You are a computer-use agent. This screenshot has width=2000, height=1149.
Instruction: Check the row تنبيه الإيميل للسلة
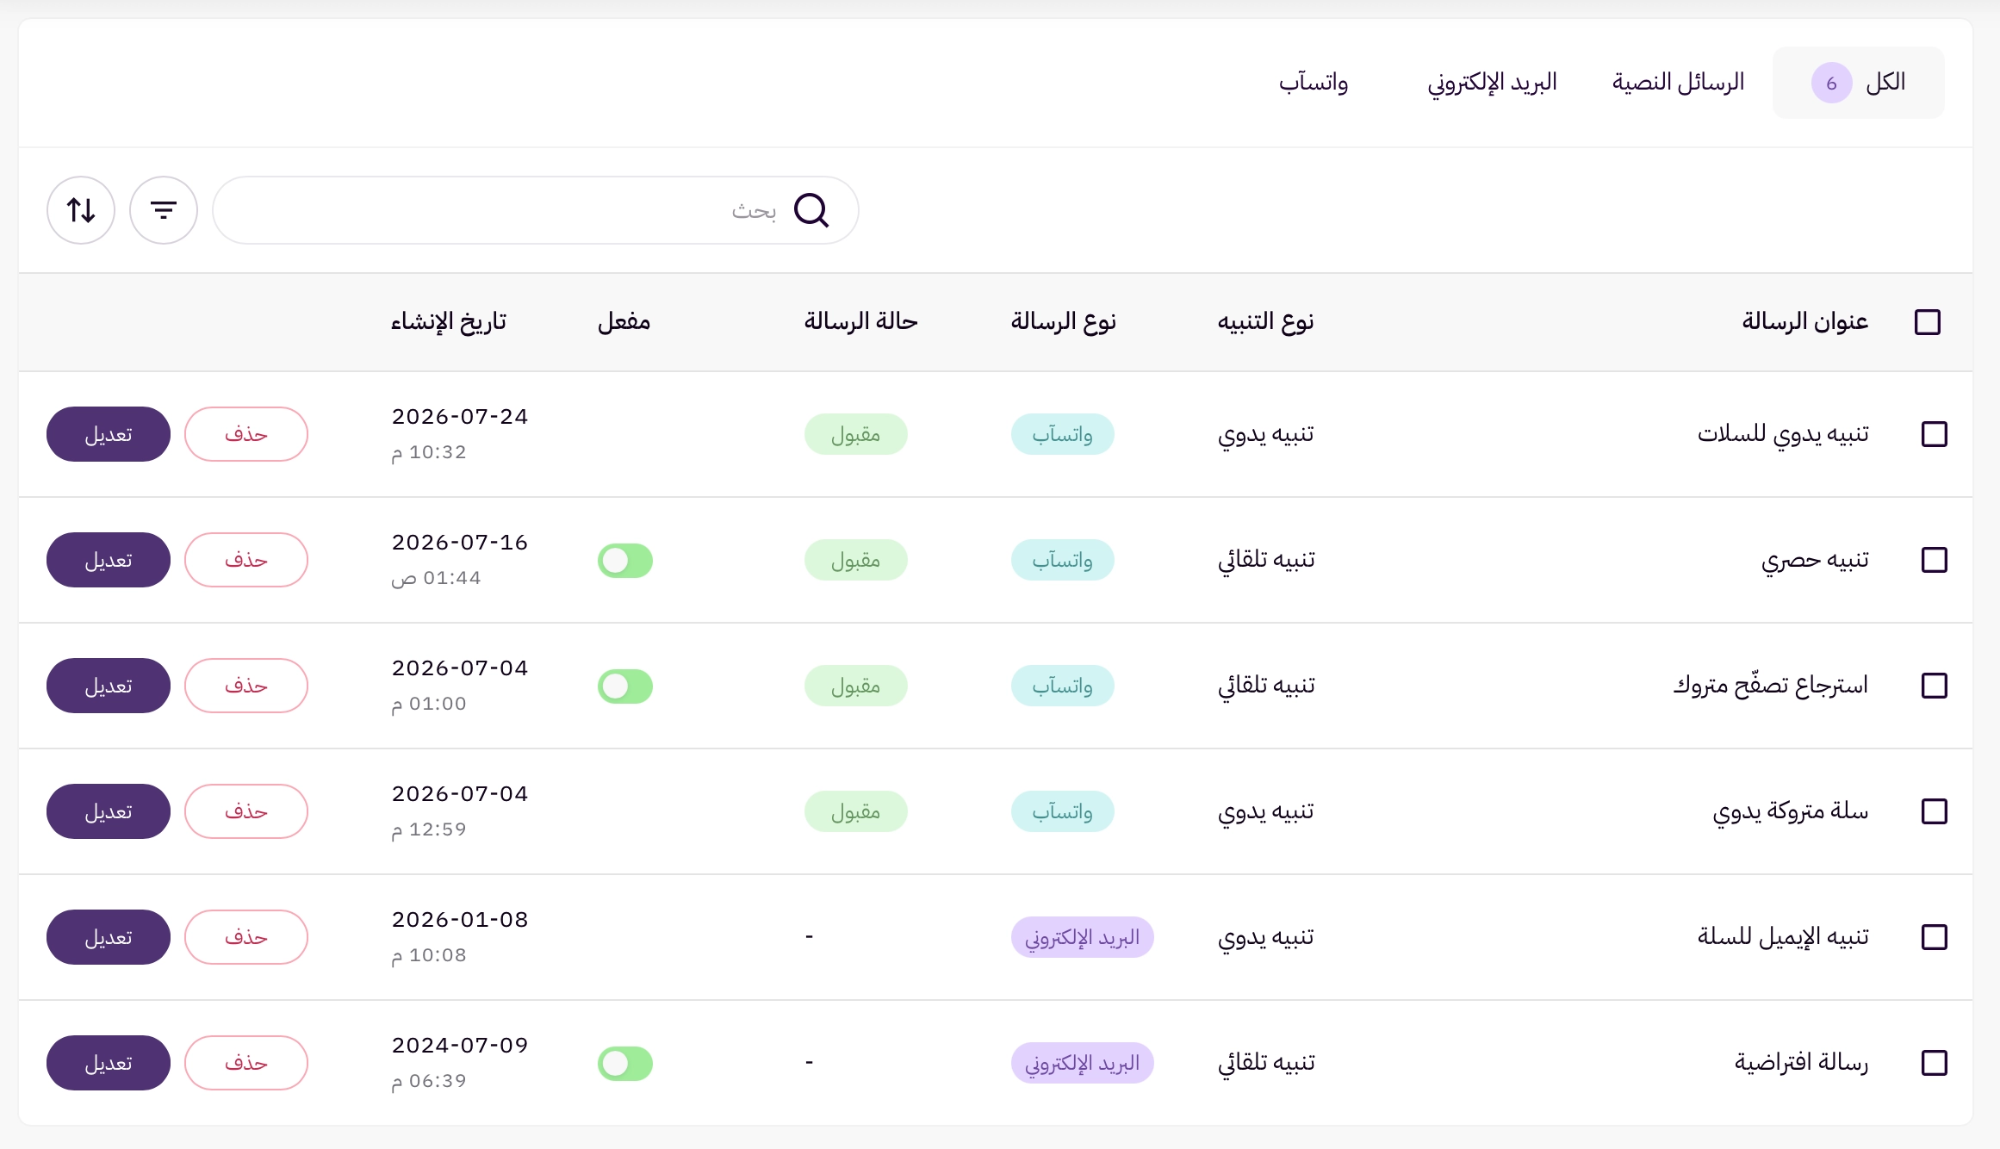1934,937
